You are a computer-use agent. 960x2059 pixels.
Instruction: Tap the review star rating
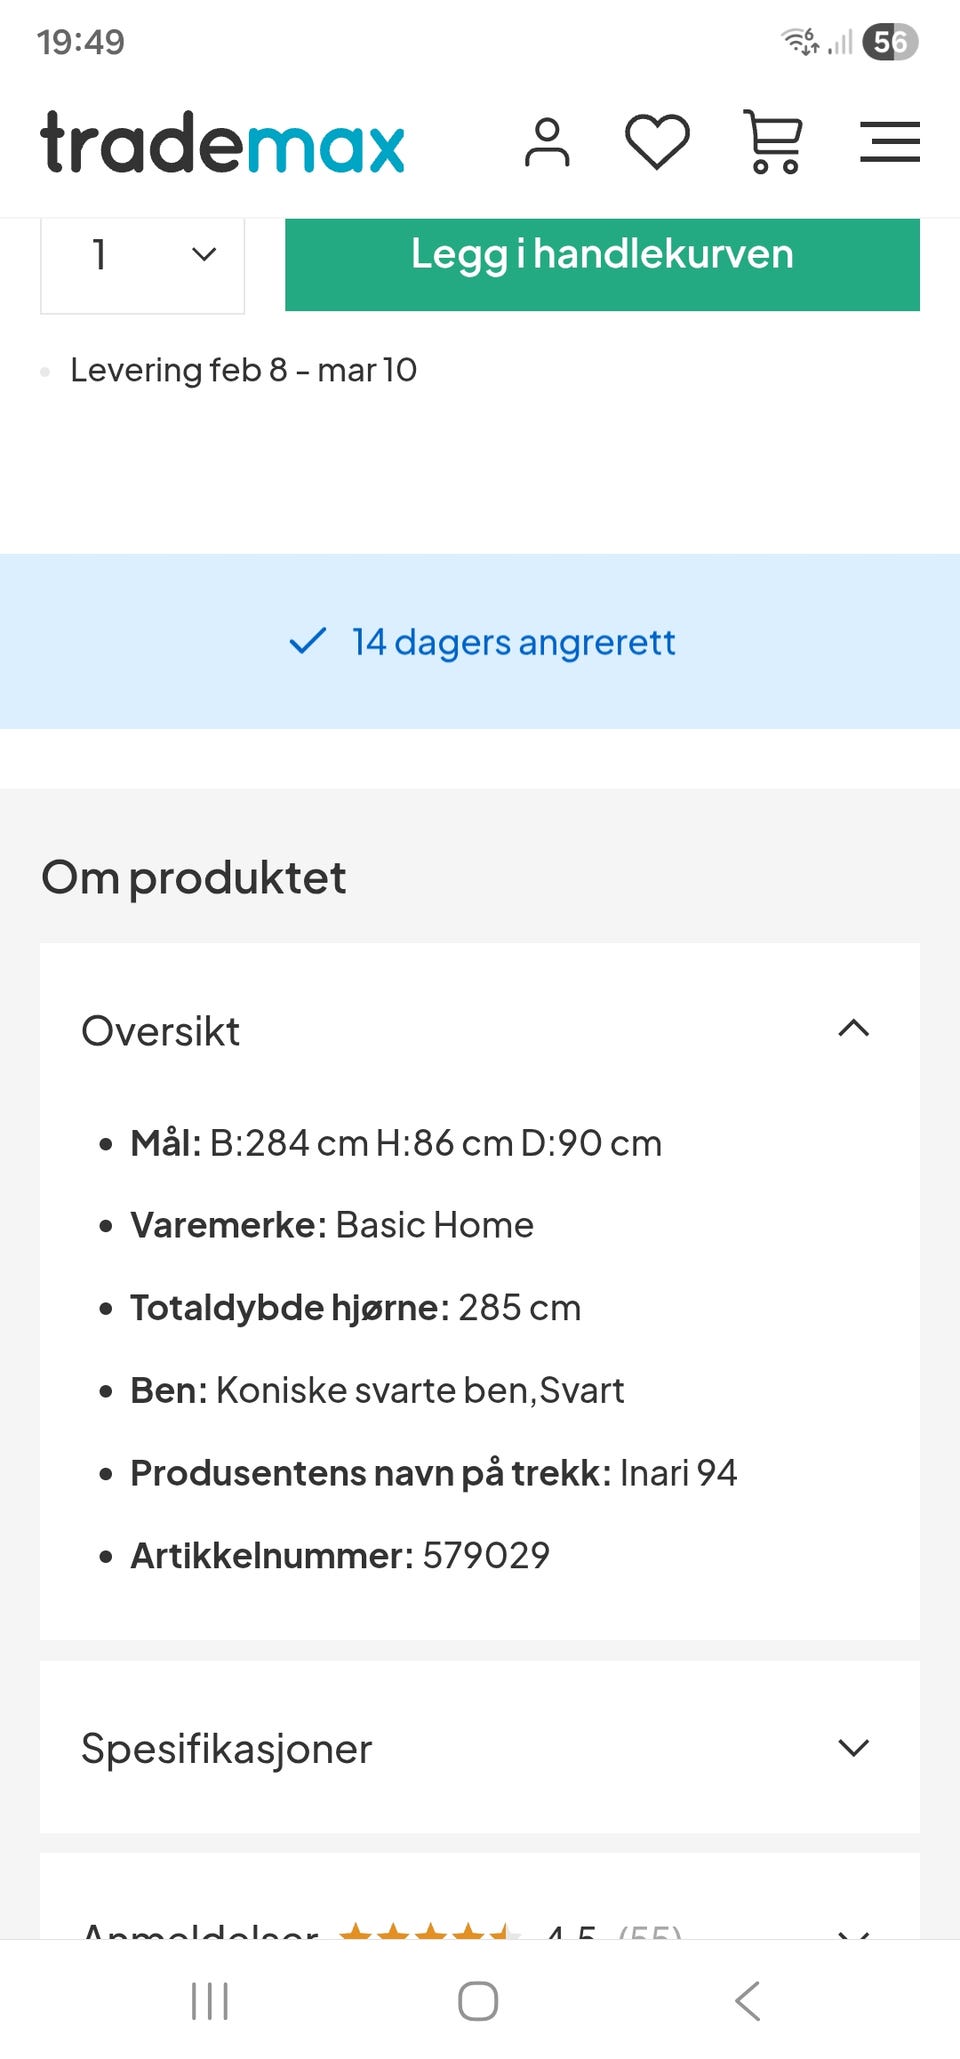tap(430, 1931)
